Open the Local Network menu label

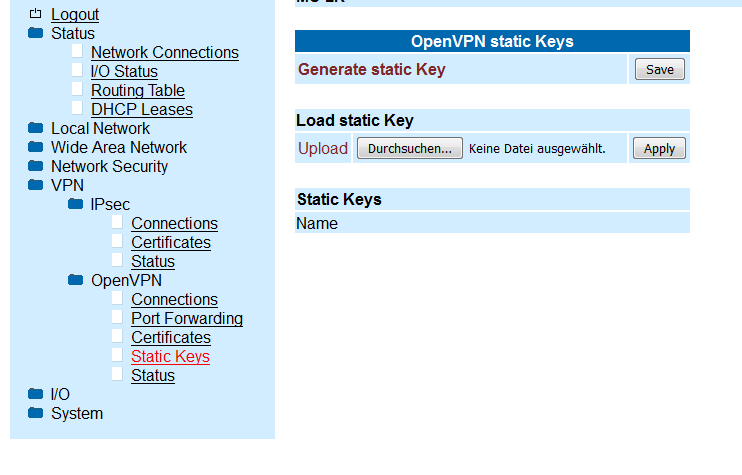point(100,129)
